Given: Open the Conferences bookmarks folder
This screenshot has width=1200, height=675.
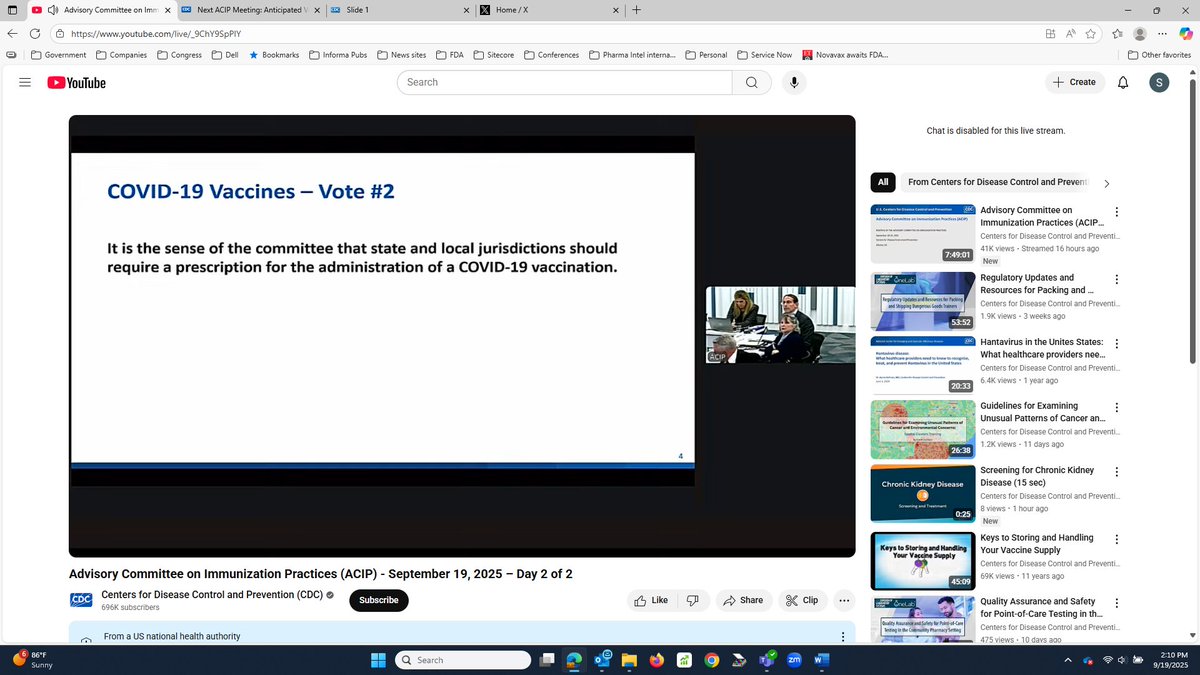Looking at the screenshot, I should (551, 55).
